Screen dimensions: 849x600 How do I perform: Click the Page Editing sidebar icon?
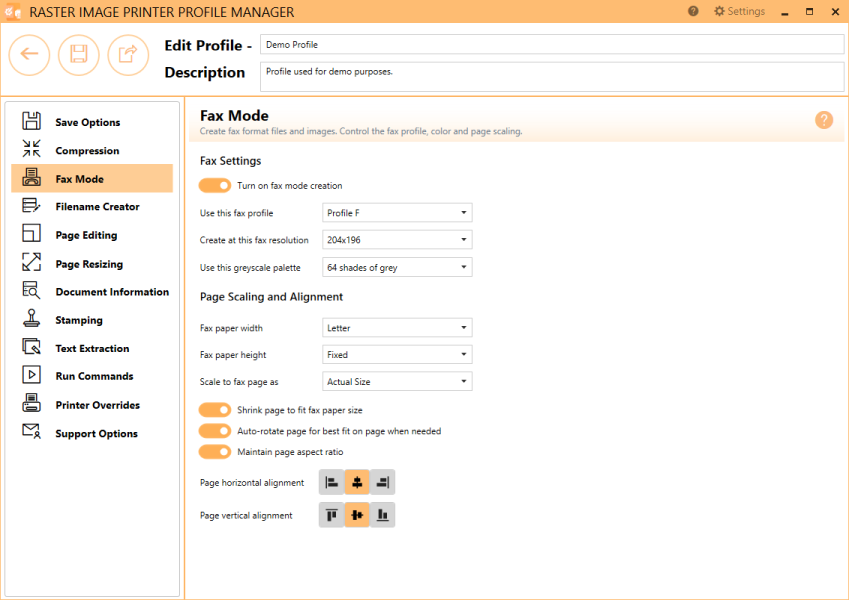31,233
